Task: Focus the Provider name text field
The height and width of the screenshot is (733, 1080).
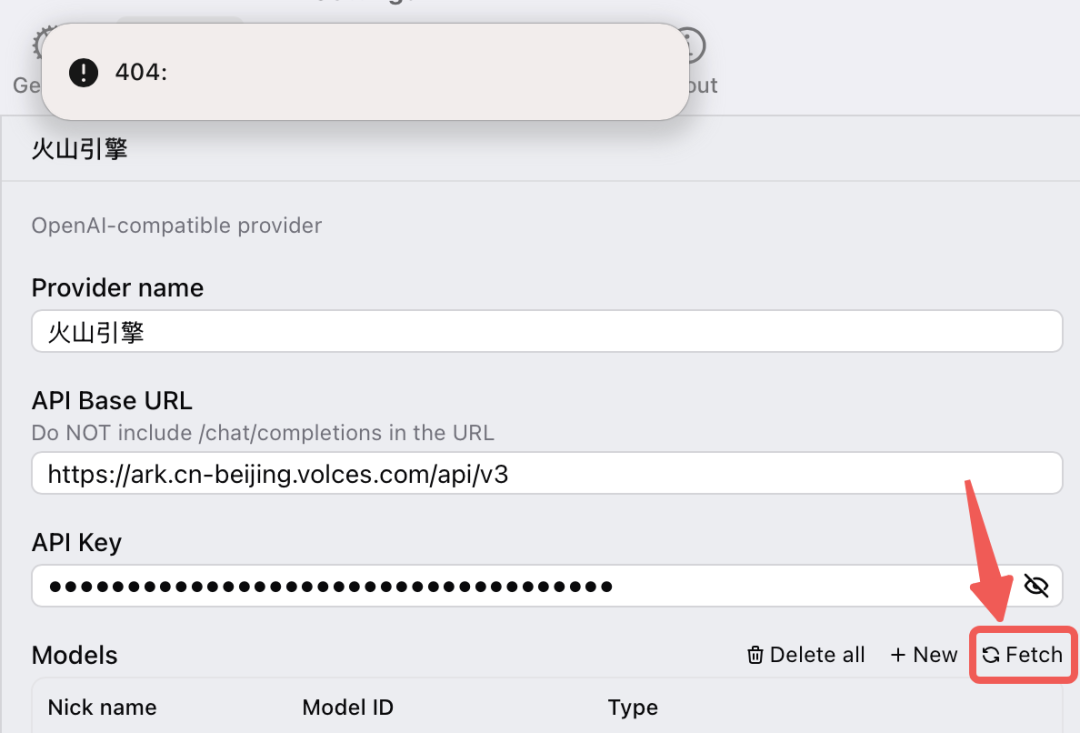Action: (x=546, y=331)
